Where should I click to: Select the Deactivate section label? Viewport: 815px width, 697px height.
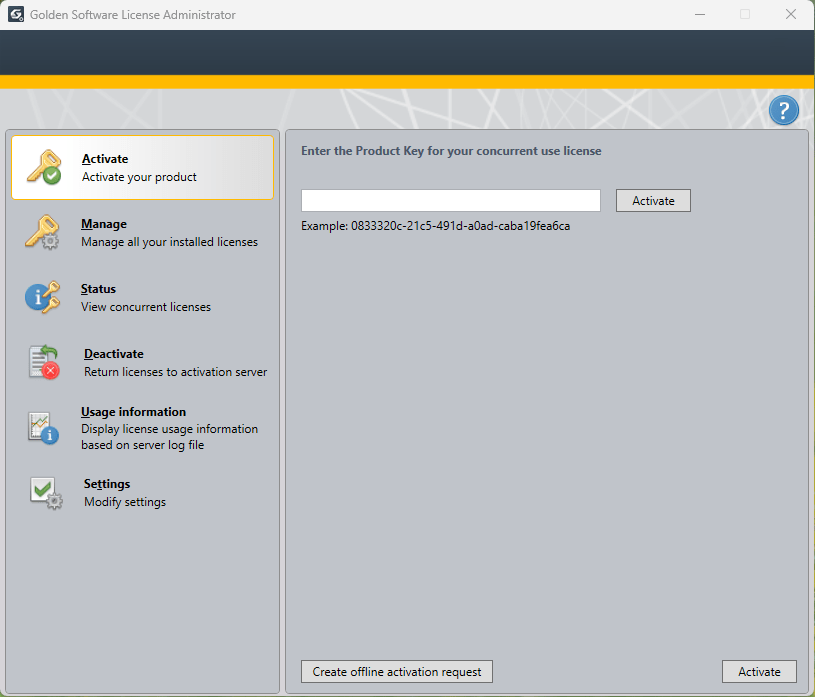pyautogui.click(x=114, y=354)
